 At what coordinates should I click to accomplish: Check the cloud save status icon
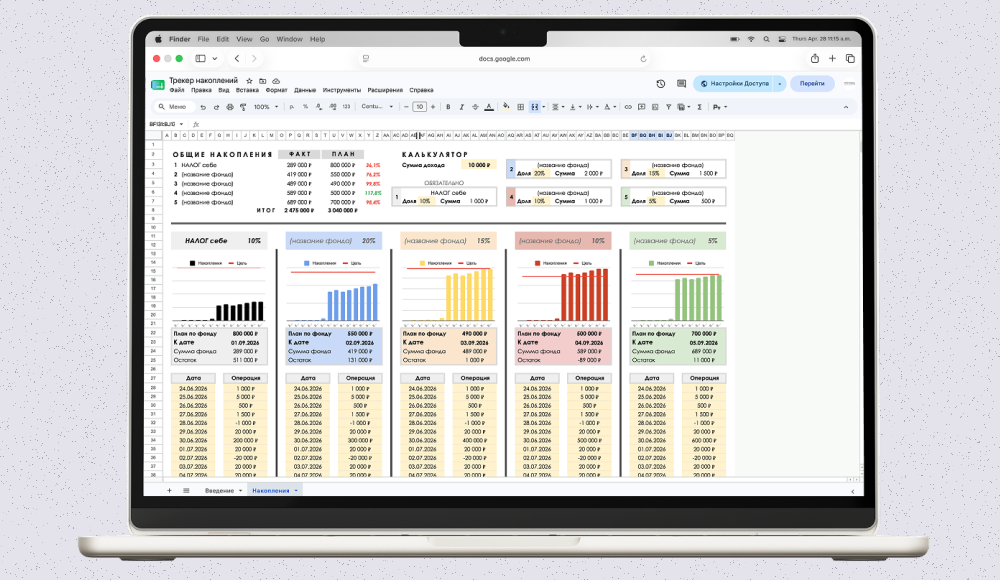[276, 81]
